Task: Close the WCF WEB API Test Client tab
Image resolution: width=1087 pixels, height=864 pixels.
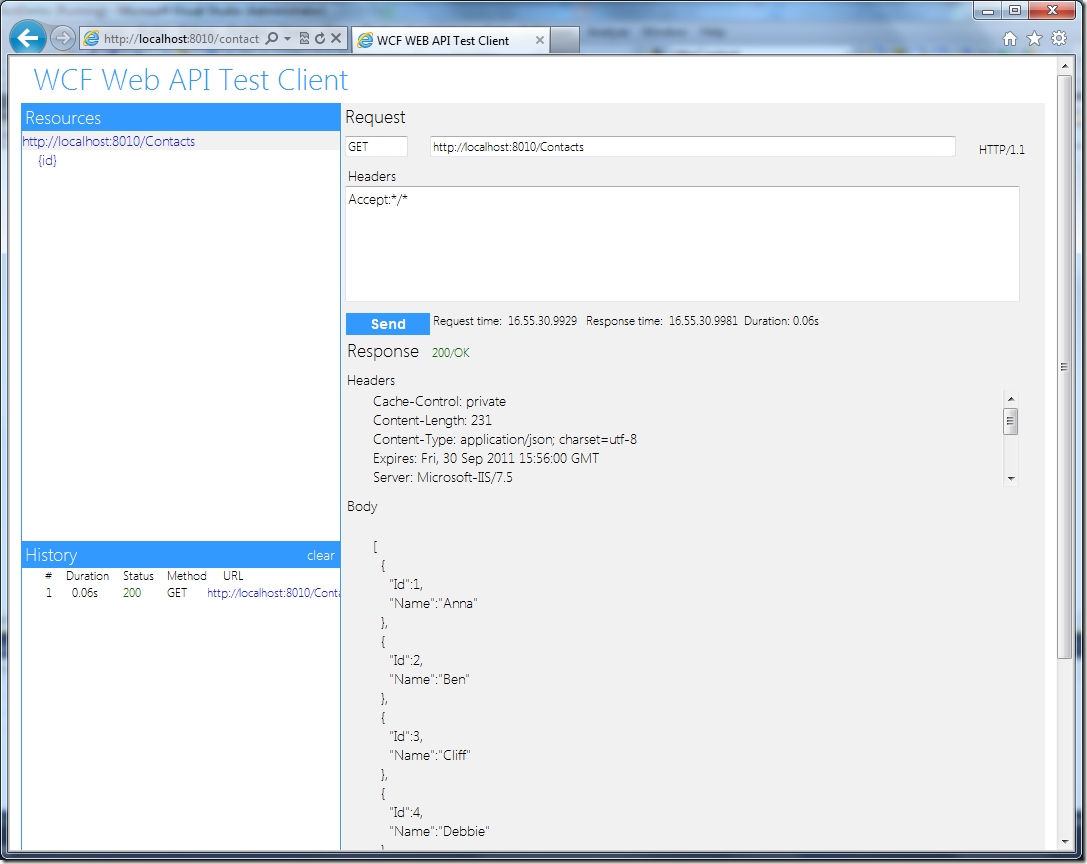Action: click(x=539, y=40)
